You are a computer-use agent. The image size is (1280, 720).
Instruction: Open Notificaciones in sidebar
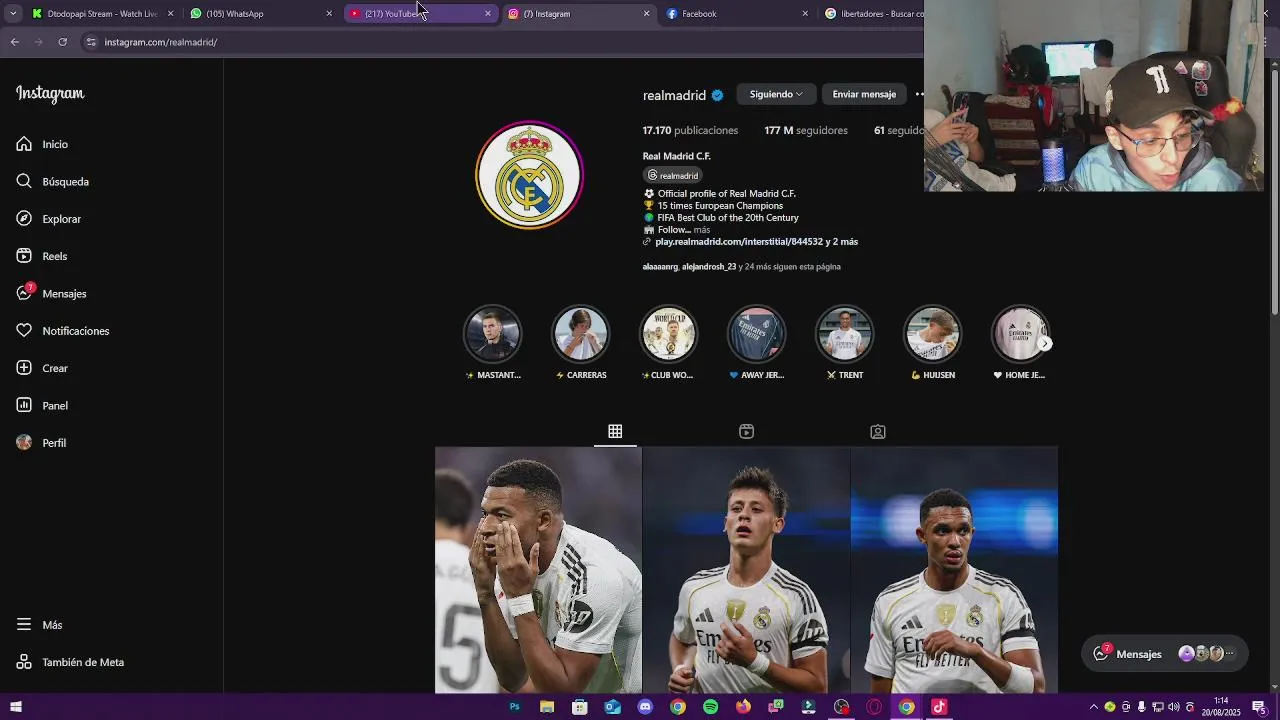(62, 331)
